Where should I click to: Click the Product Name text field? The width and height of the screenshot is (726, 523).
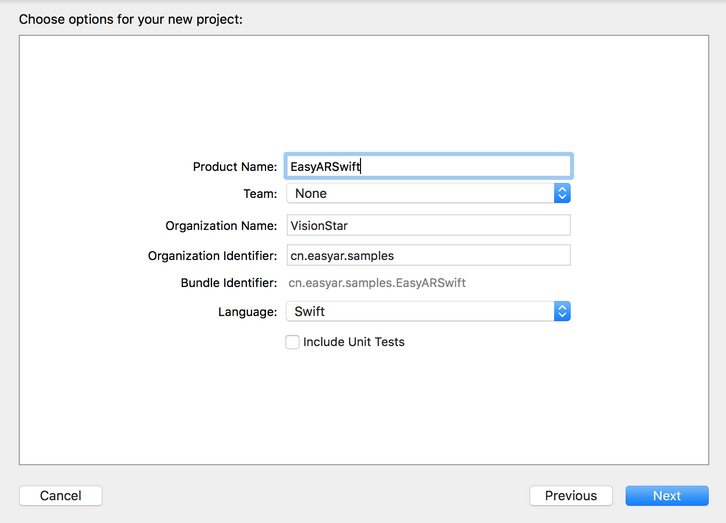pos(428,167)
